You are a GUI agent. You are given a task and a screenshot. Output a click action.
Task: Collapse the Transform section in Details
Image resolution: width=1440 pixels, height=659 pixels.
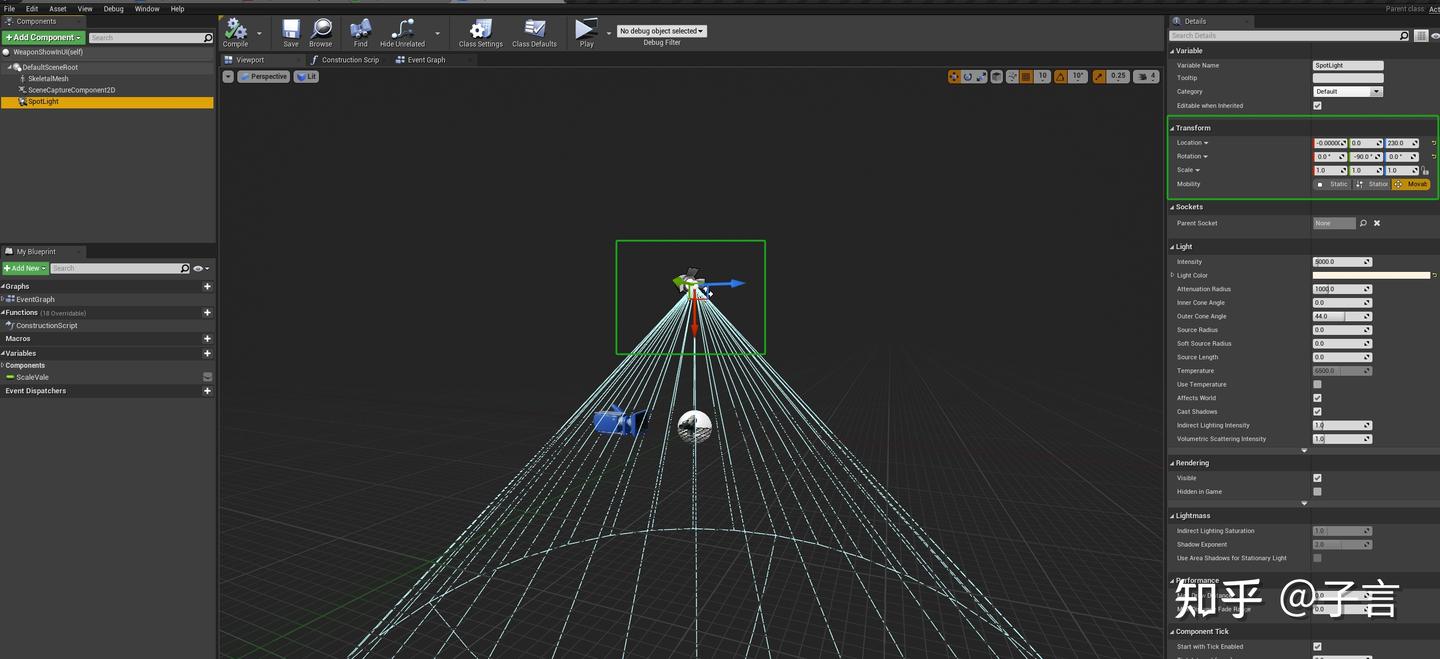click(1173, 128)
